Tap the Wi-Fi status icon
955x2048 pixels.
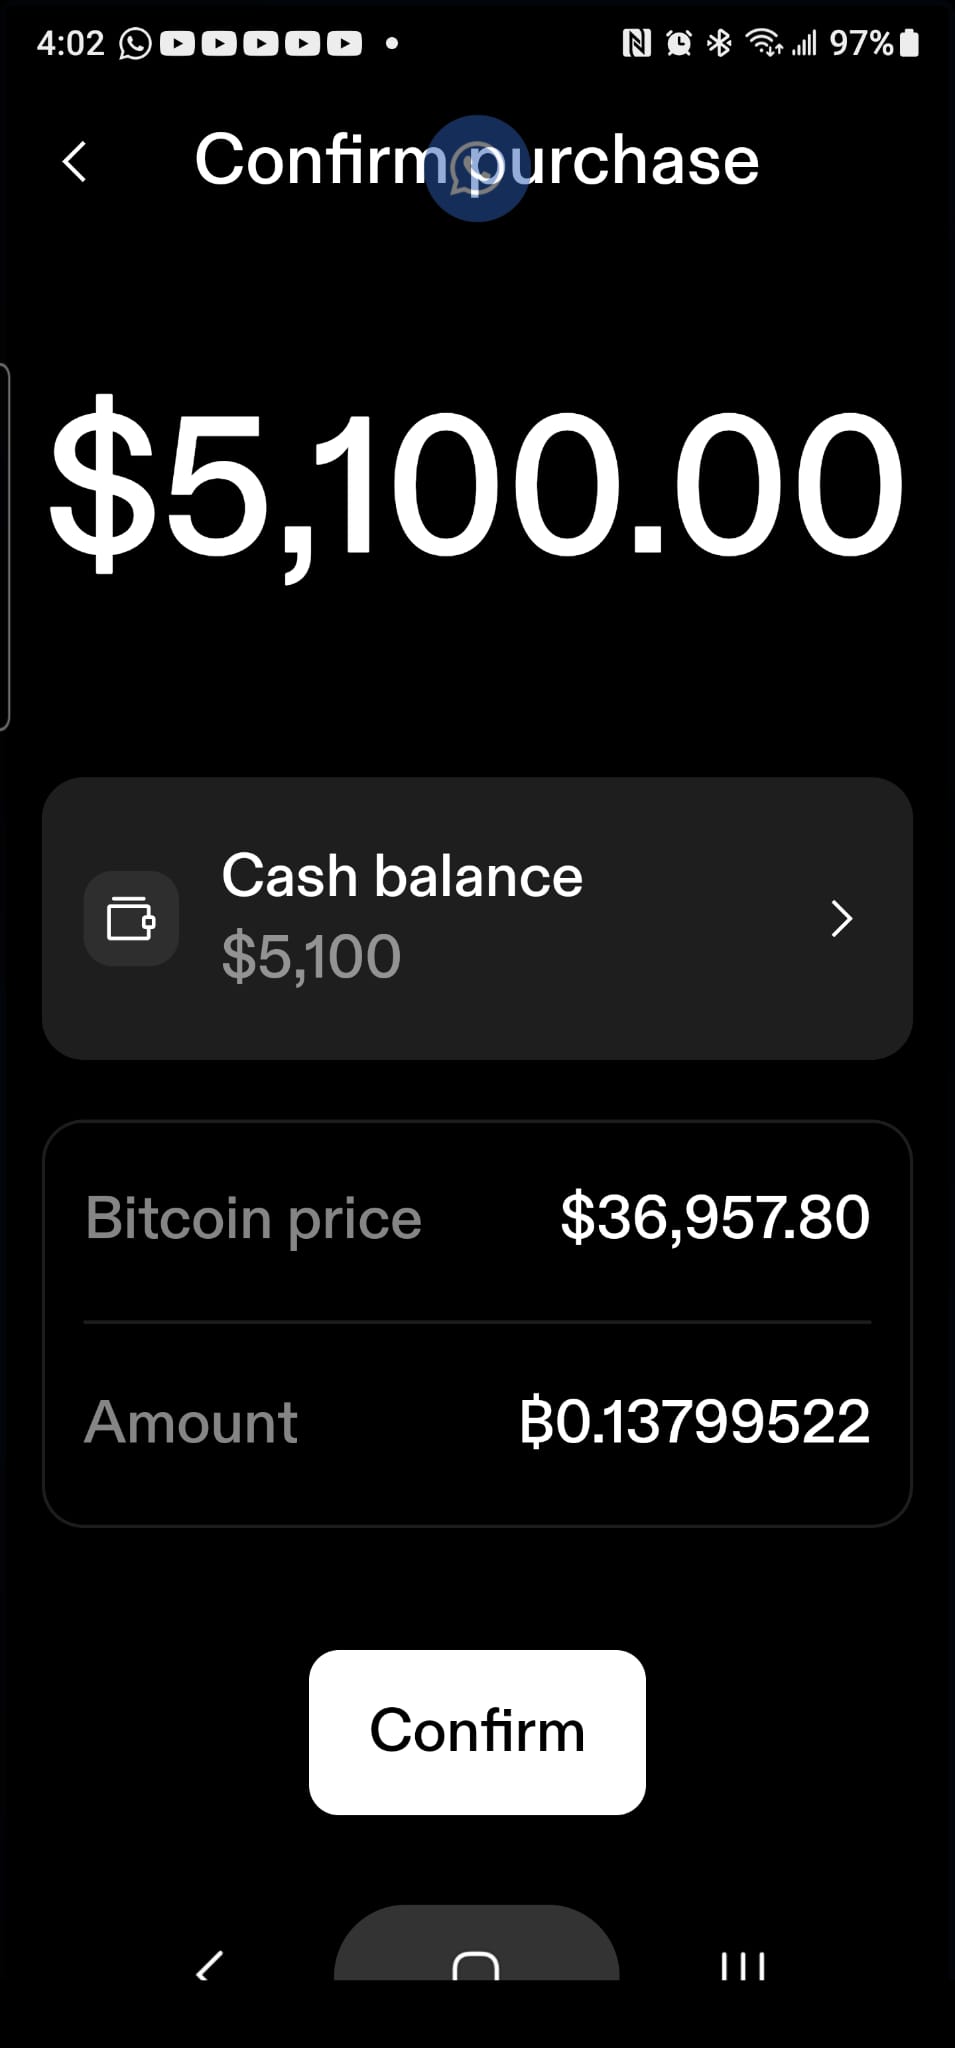point(765,43)
